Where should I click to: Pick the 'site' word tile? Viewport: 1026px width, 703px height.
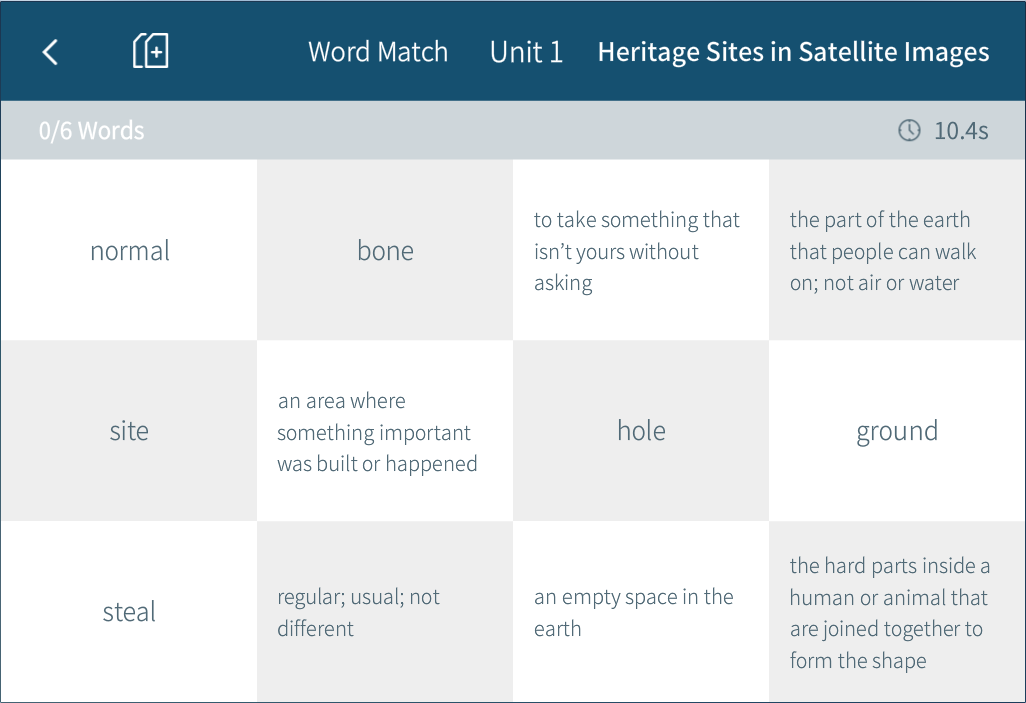[129, 431]
